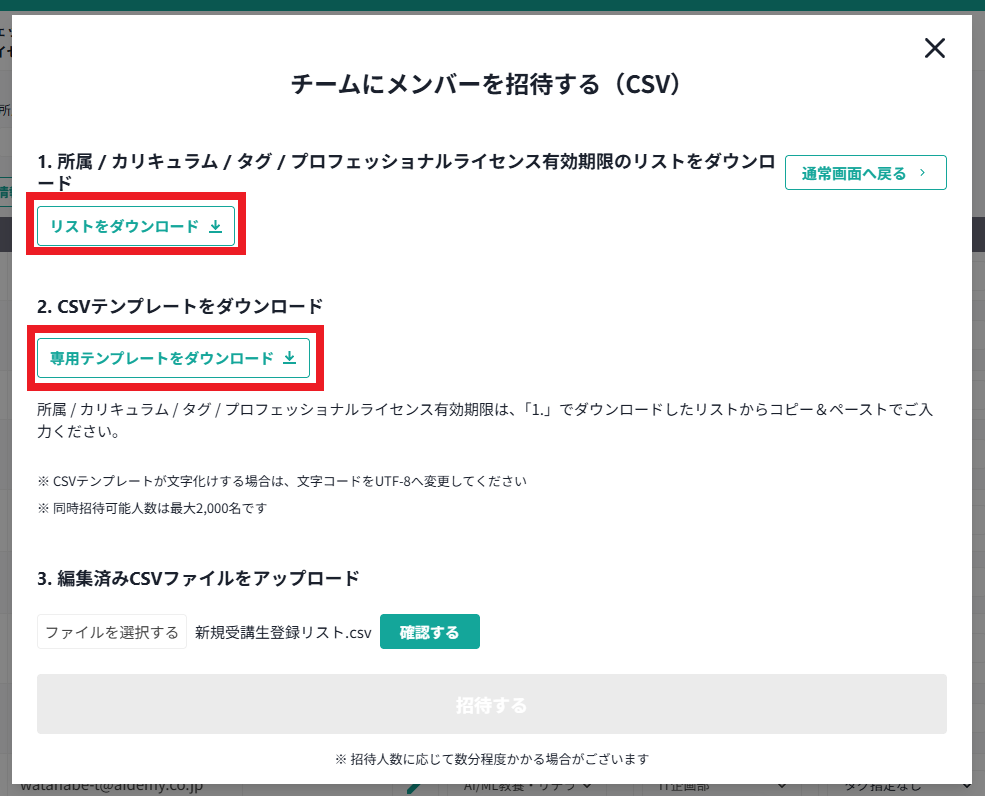Image resolution: width=985 pixels, height=796 pixels.
Task: Click the heading 2. CSVテンプレートをダウンロード
Action: click(180, 305)
